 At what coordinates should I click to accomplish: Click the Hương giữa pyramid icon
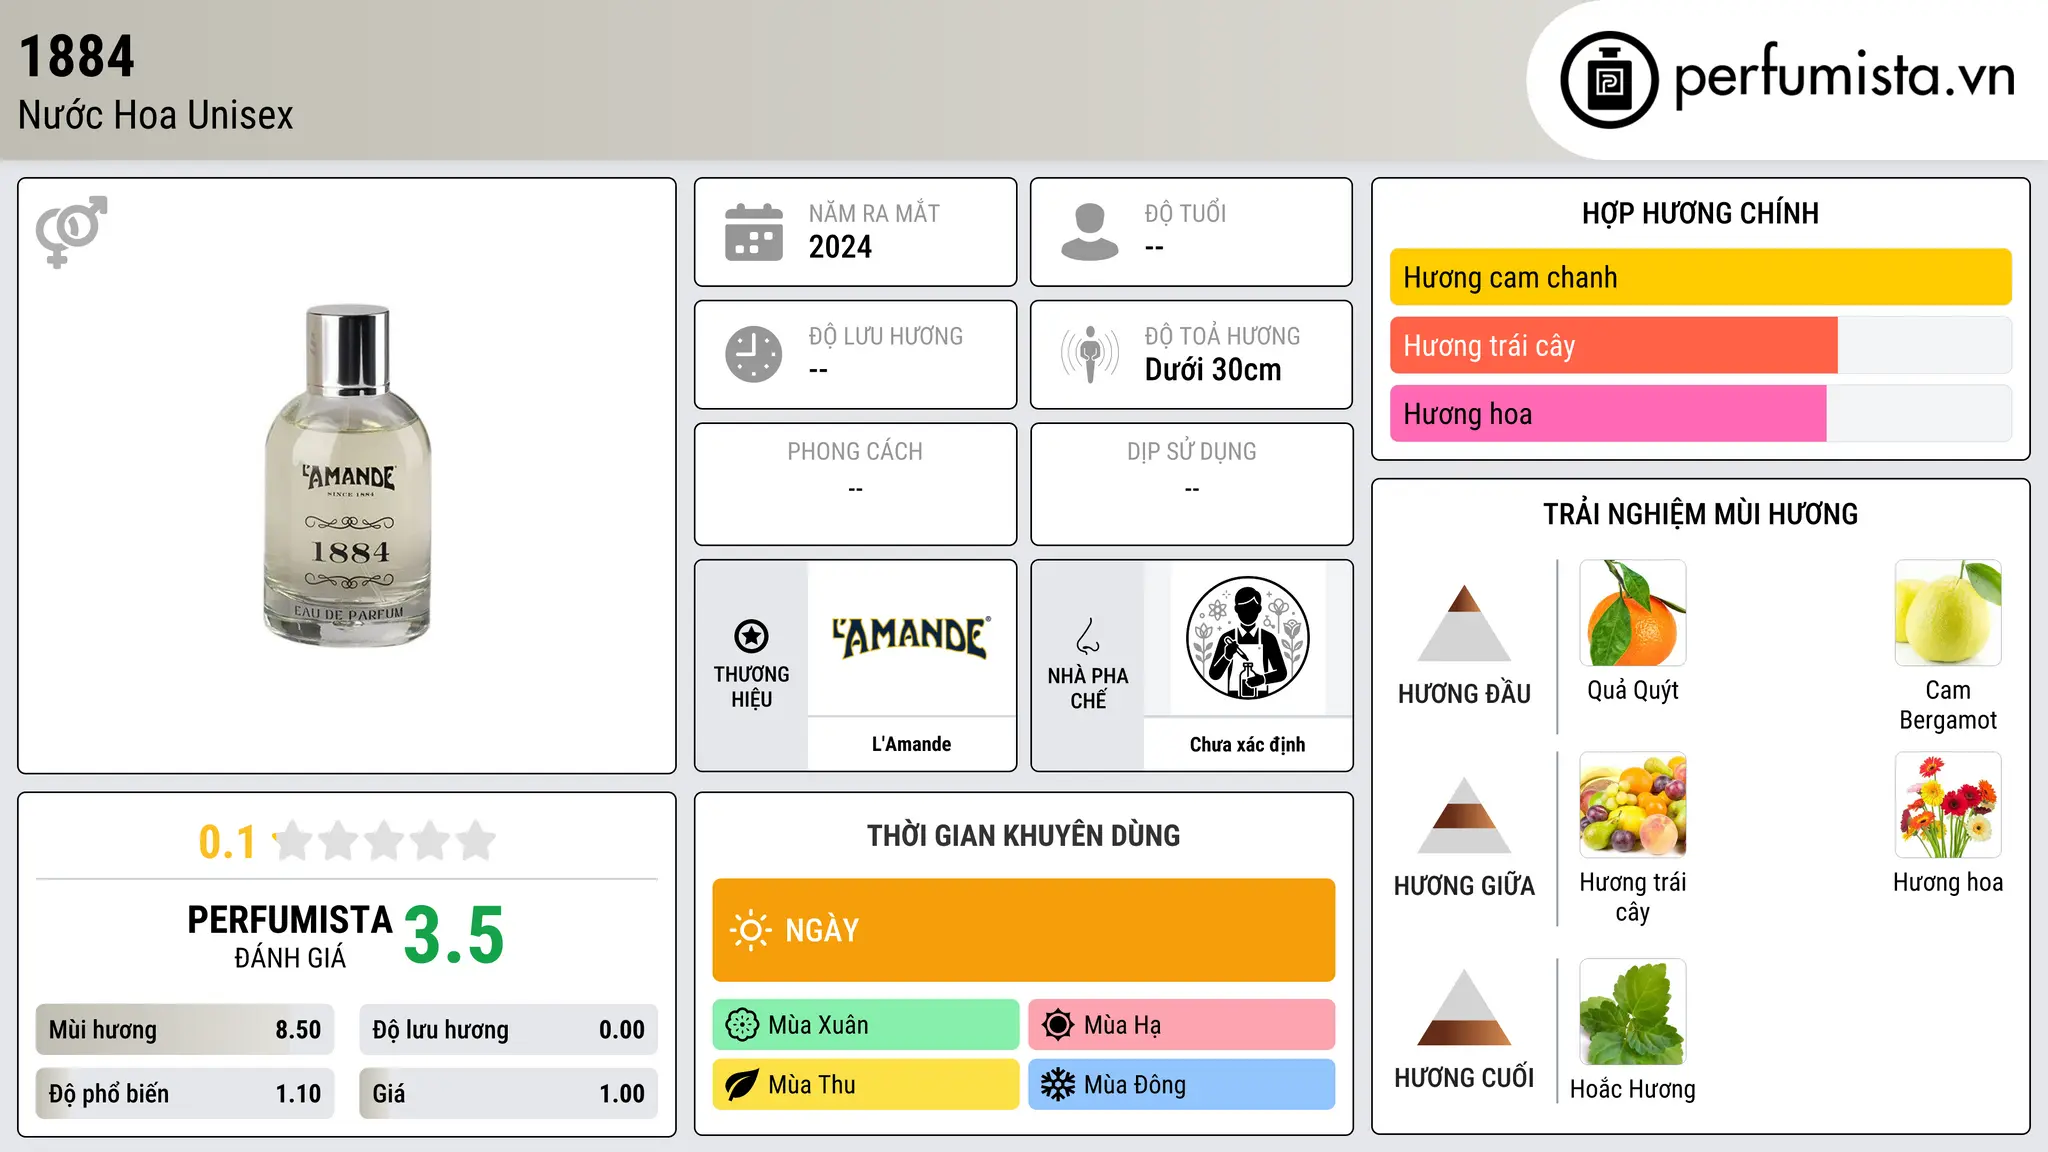(x=1464, y=815)
